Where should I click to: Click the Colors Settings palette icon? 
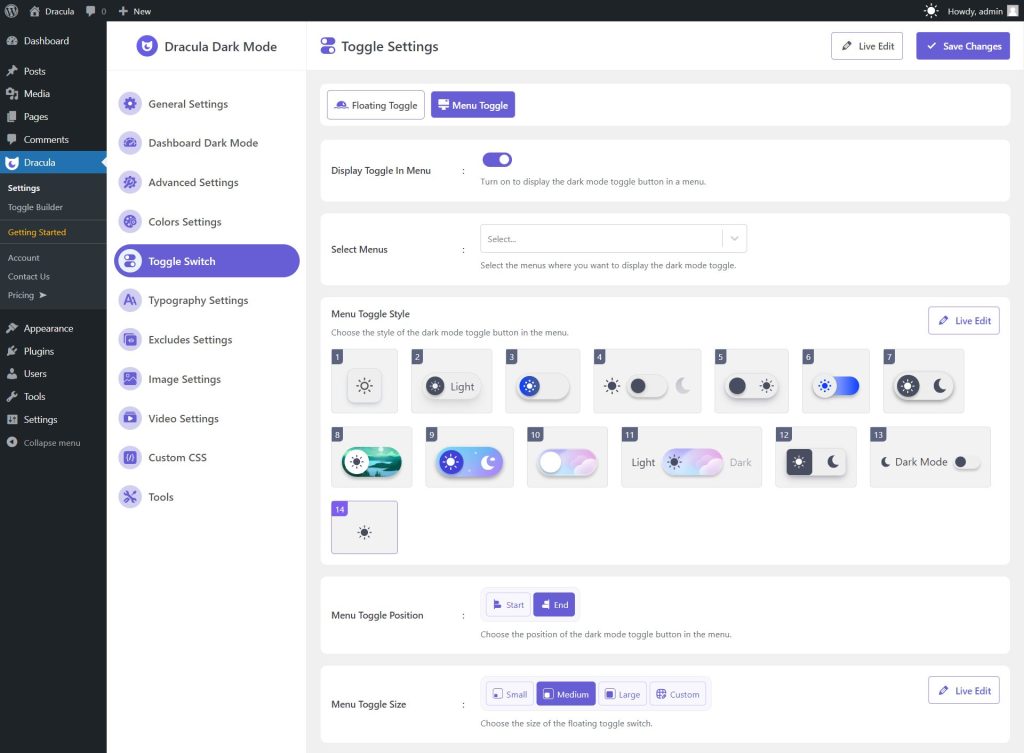click(x=130, y=221)
